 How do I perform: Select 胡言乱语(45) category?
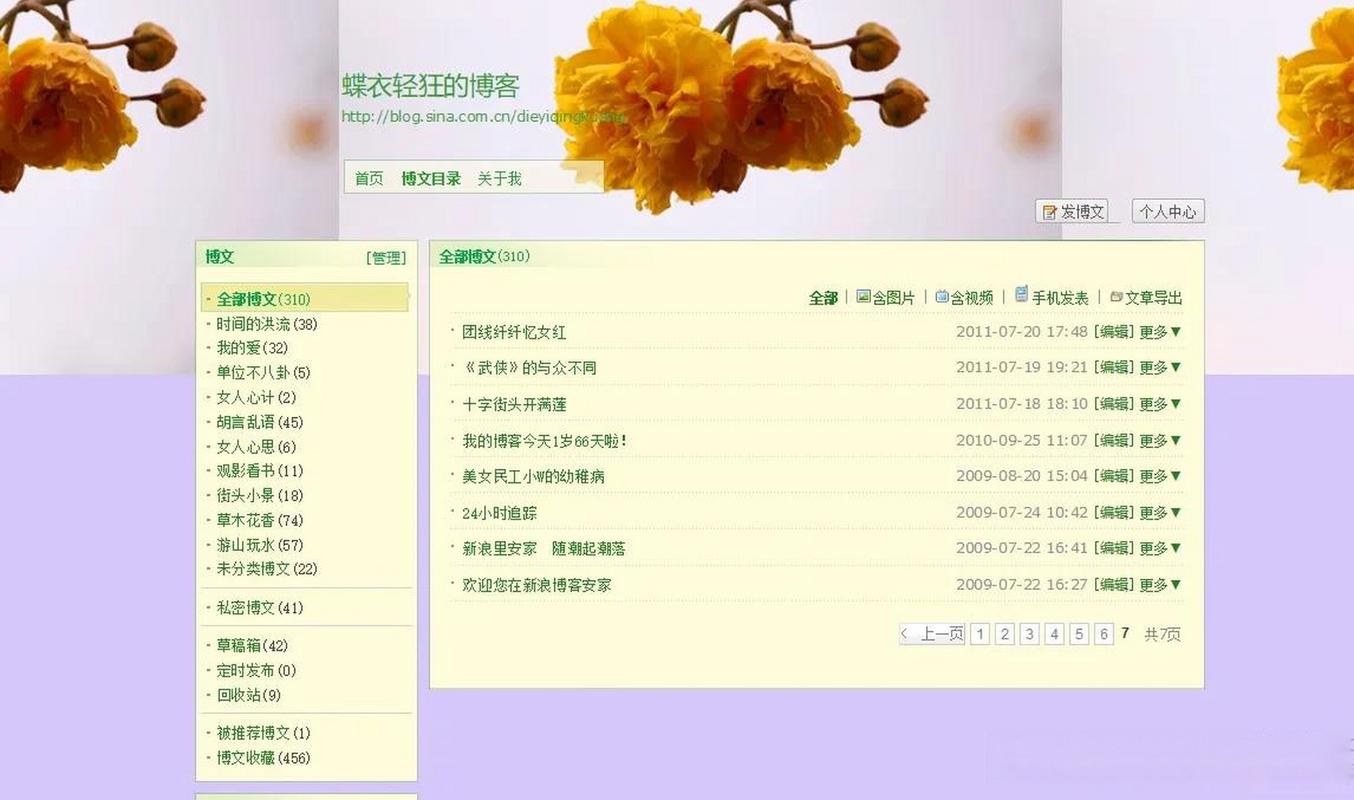(x=260, y=422)
